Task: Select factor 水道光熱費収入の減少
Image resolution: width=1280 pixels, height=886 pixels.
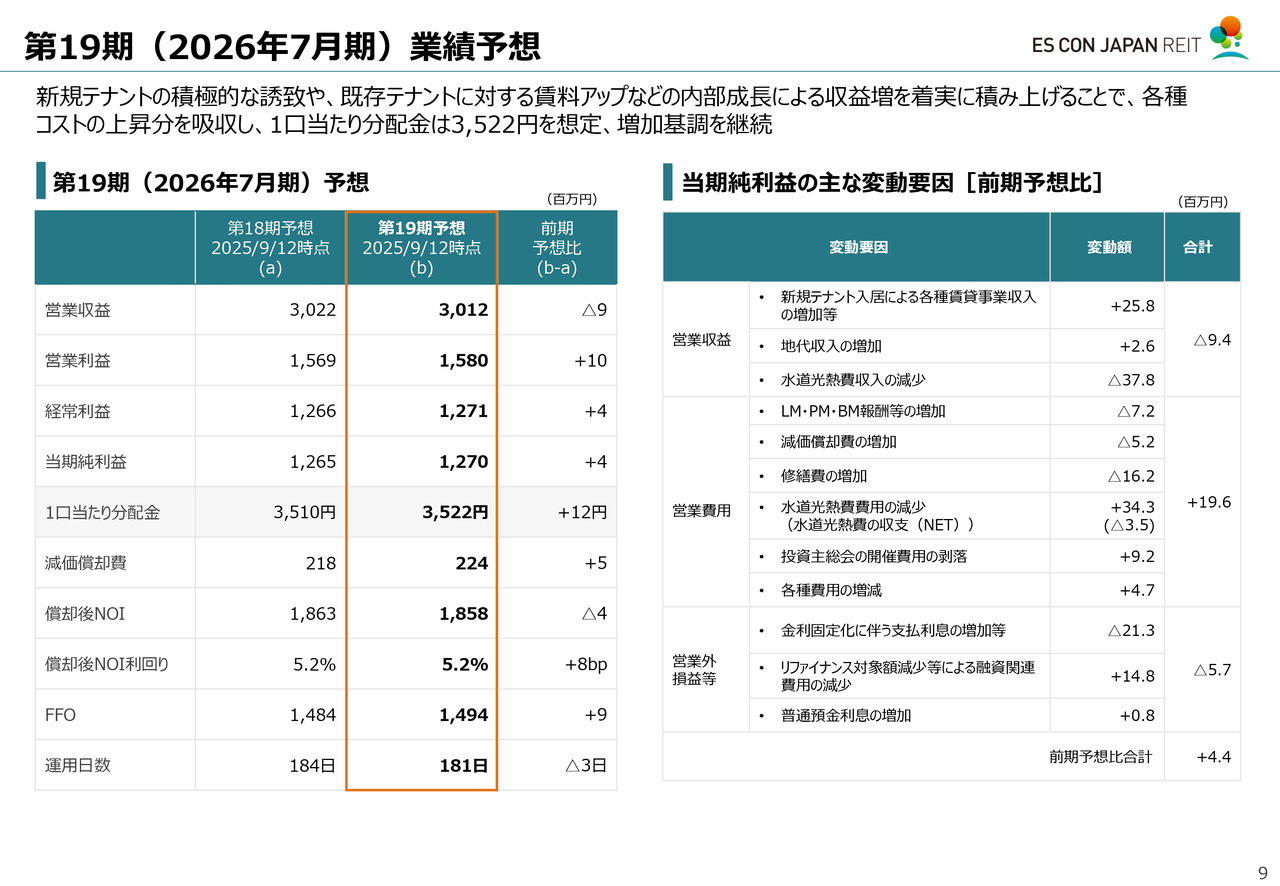Action: click(853, 380)
